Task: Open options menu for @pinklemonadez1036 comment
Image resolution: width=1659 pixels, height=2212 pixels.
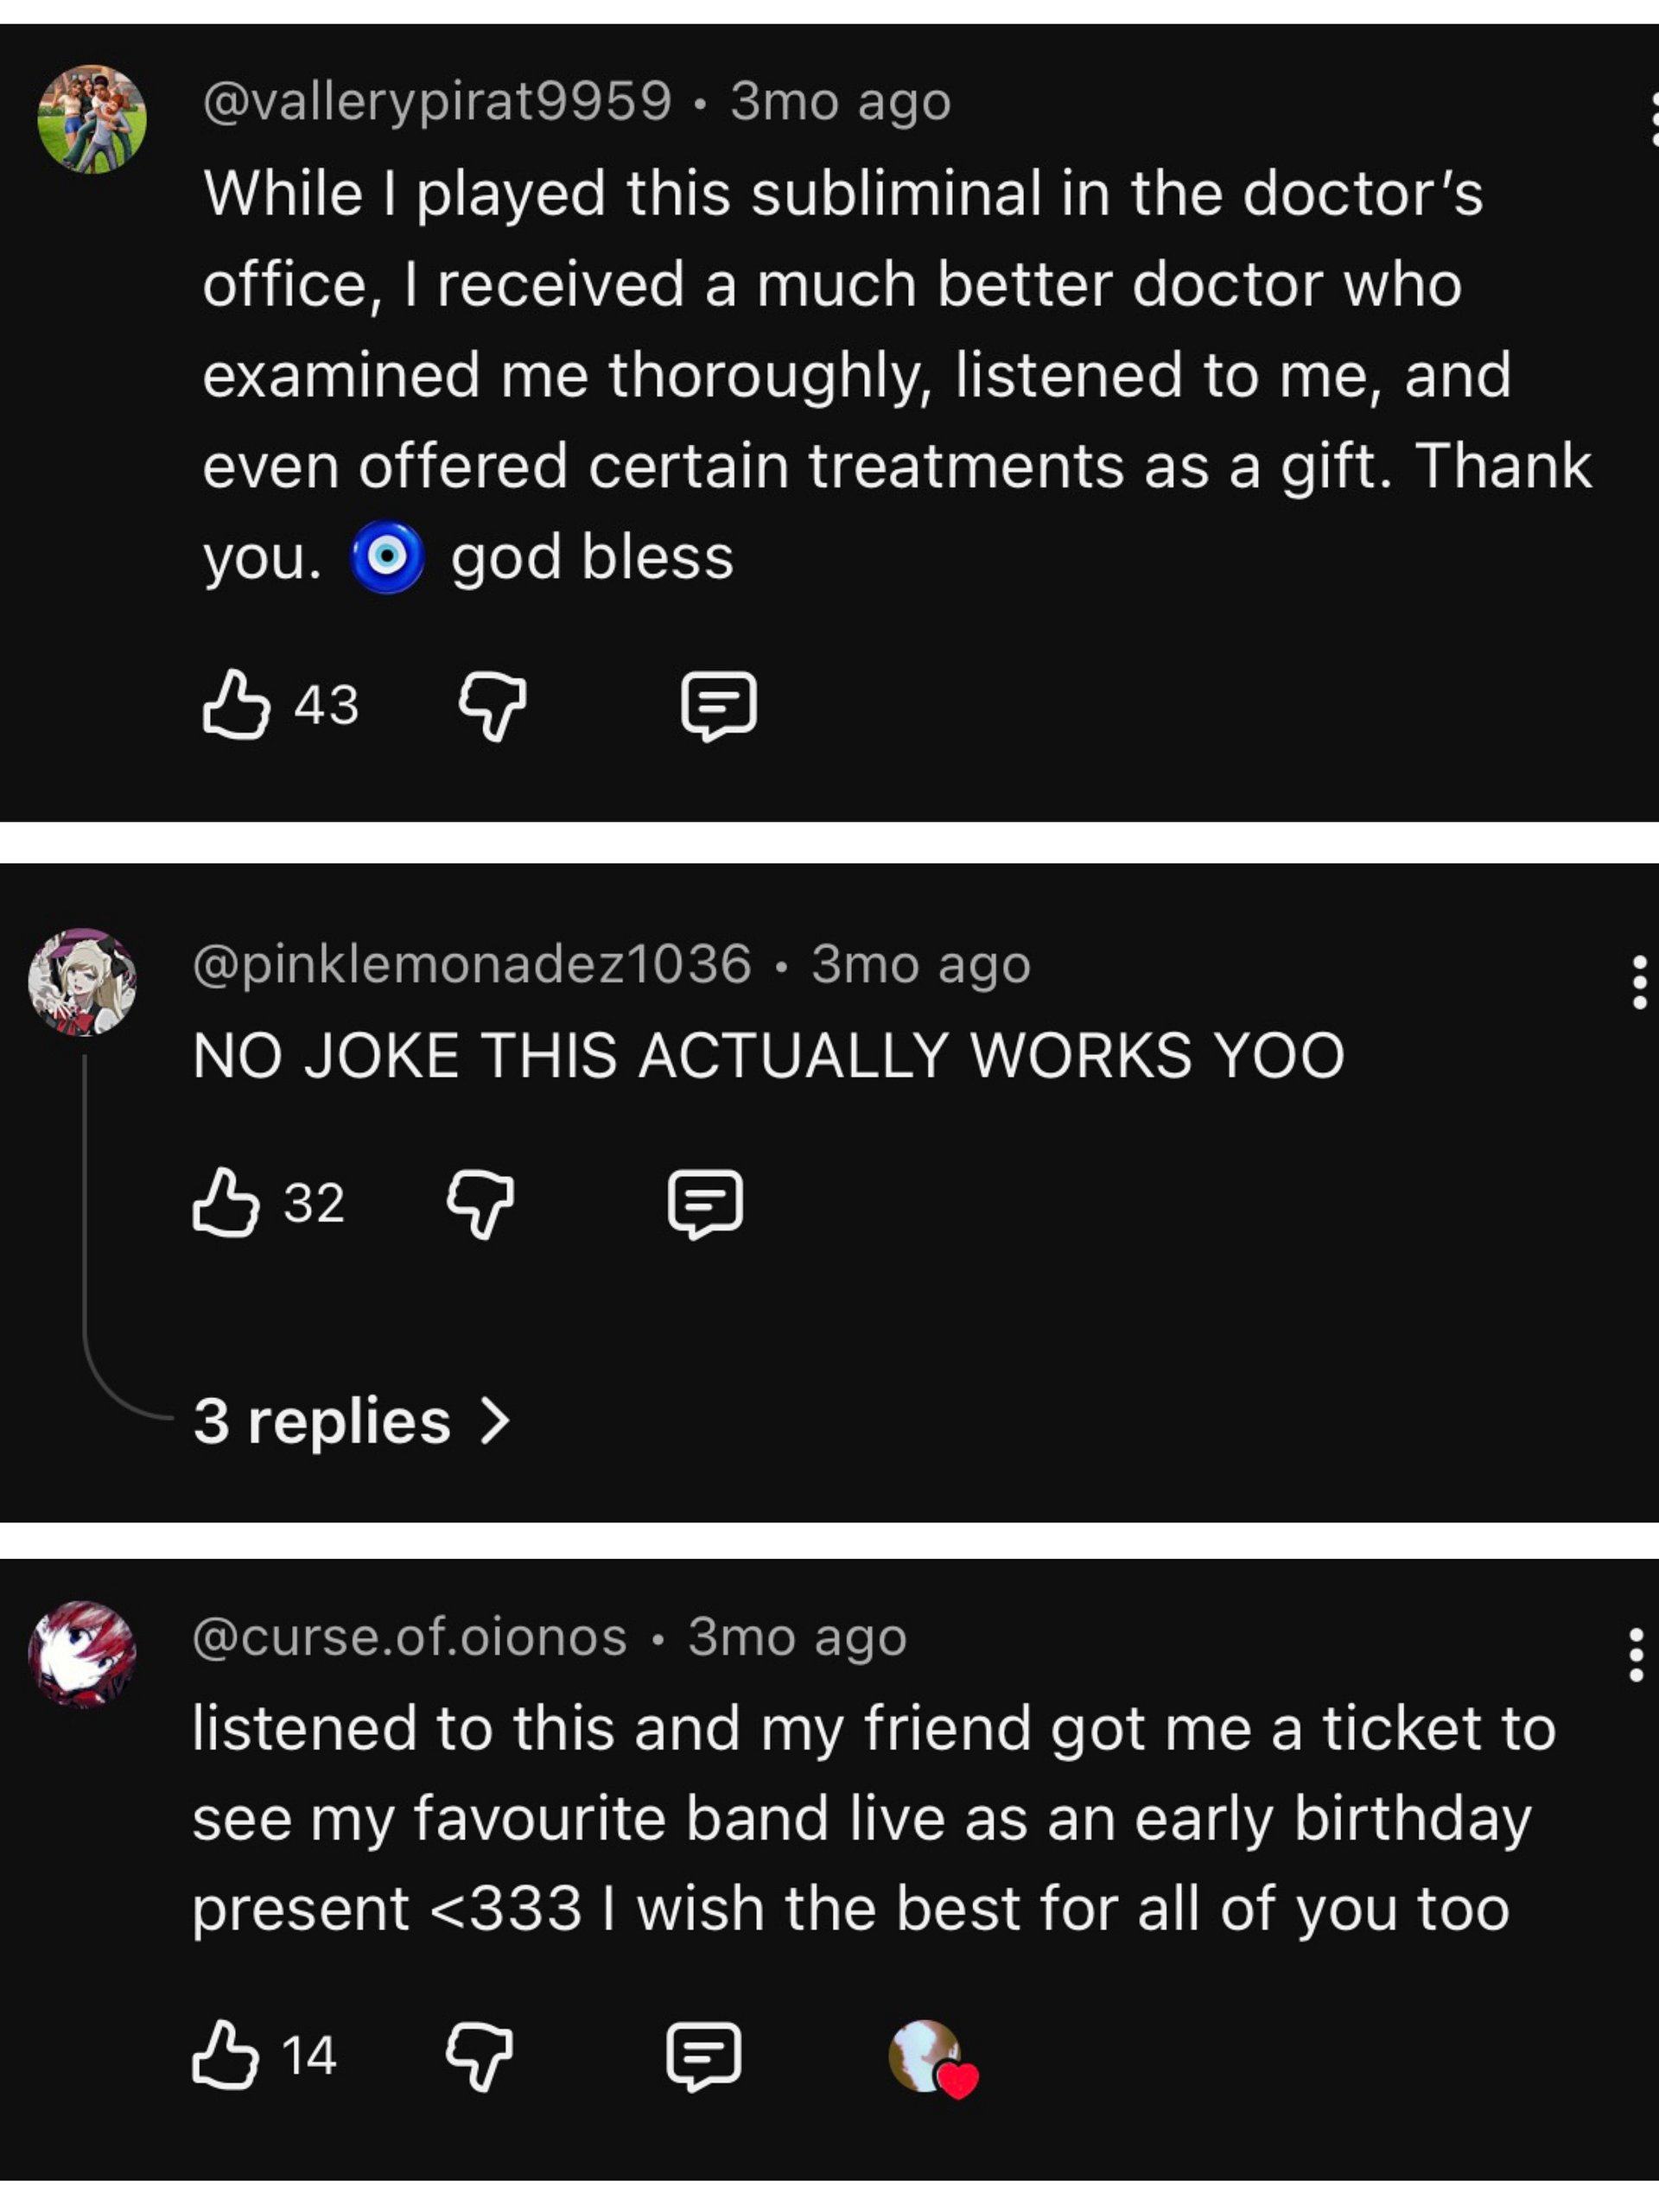Action: (1639, 982)
